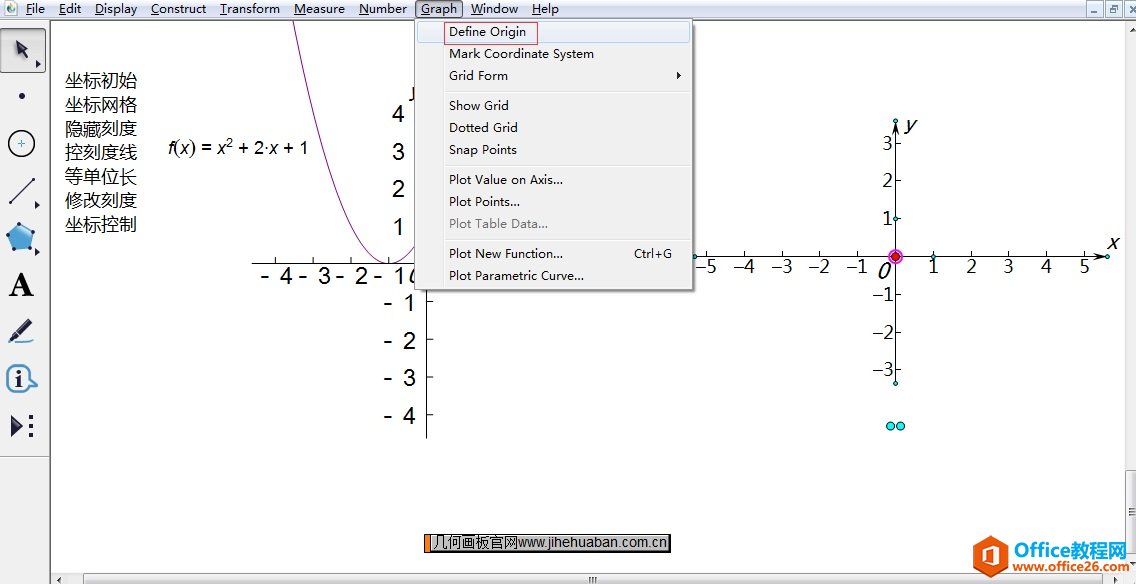Click the 几何画板官网 website label
The image size is (1136, 584).
click(547, 543)
